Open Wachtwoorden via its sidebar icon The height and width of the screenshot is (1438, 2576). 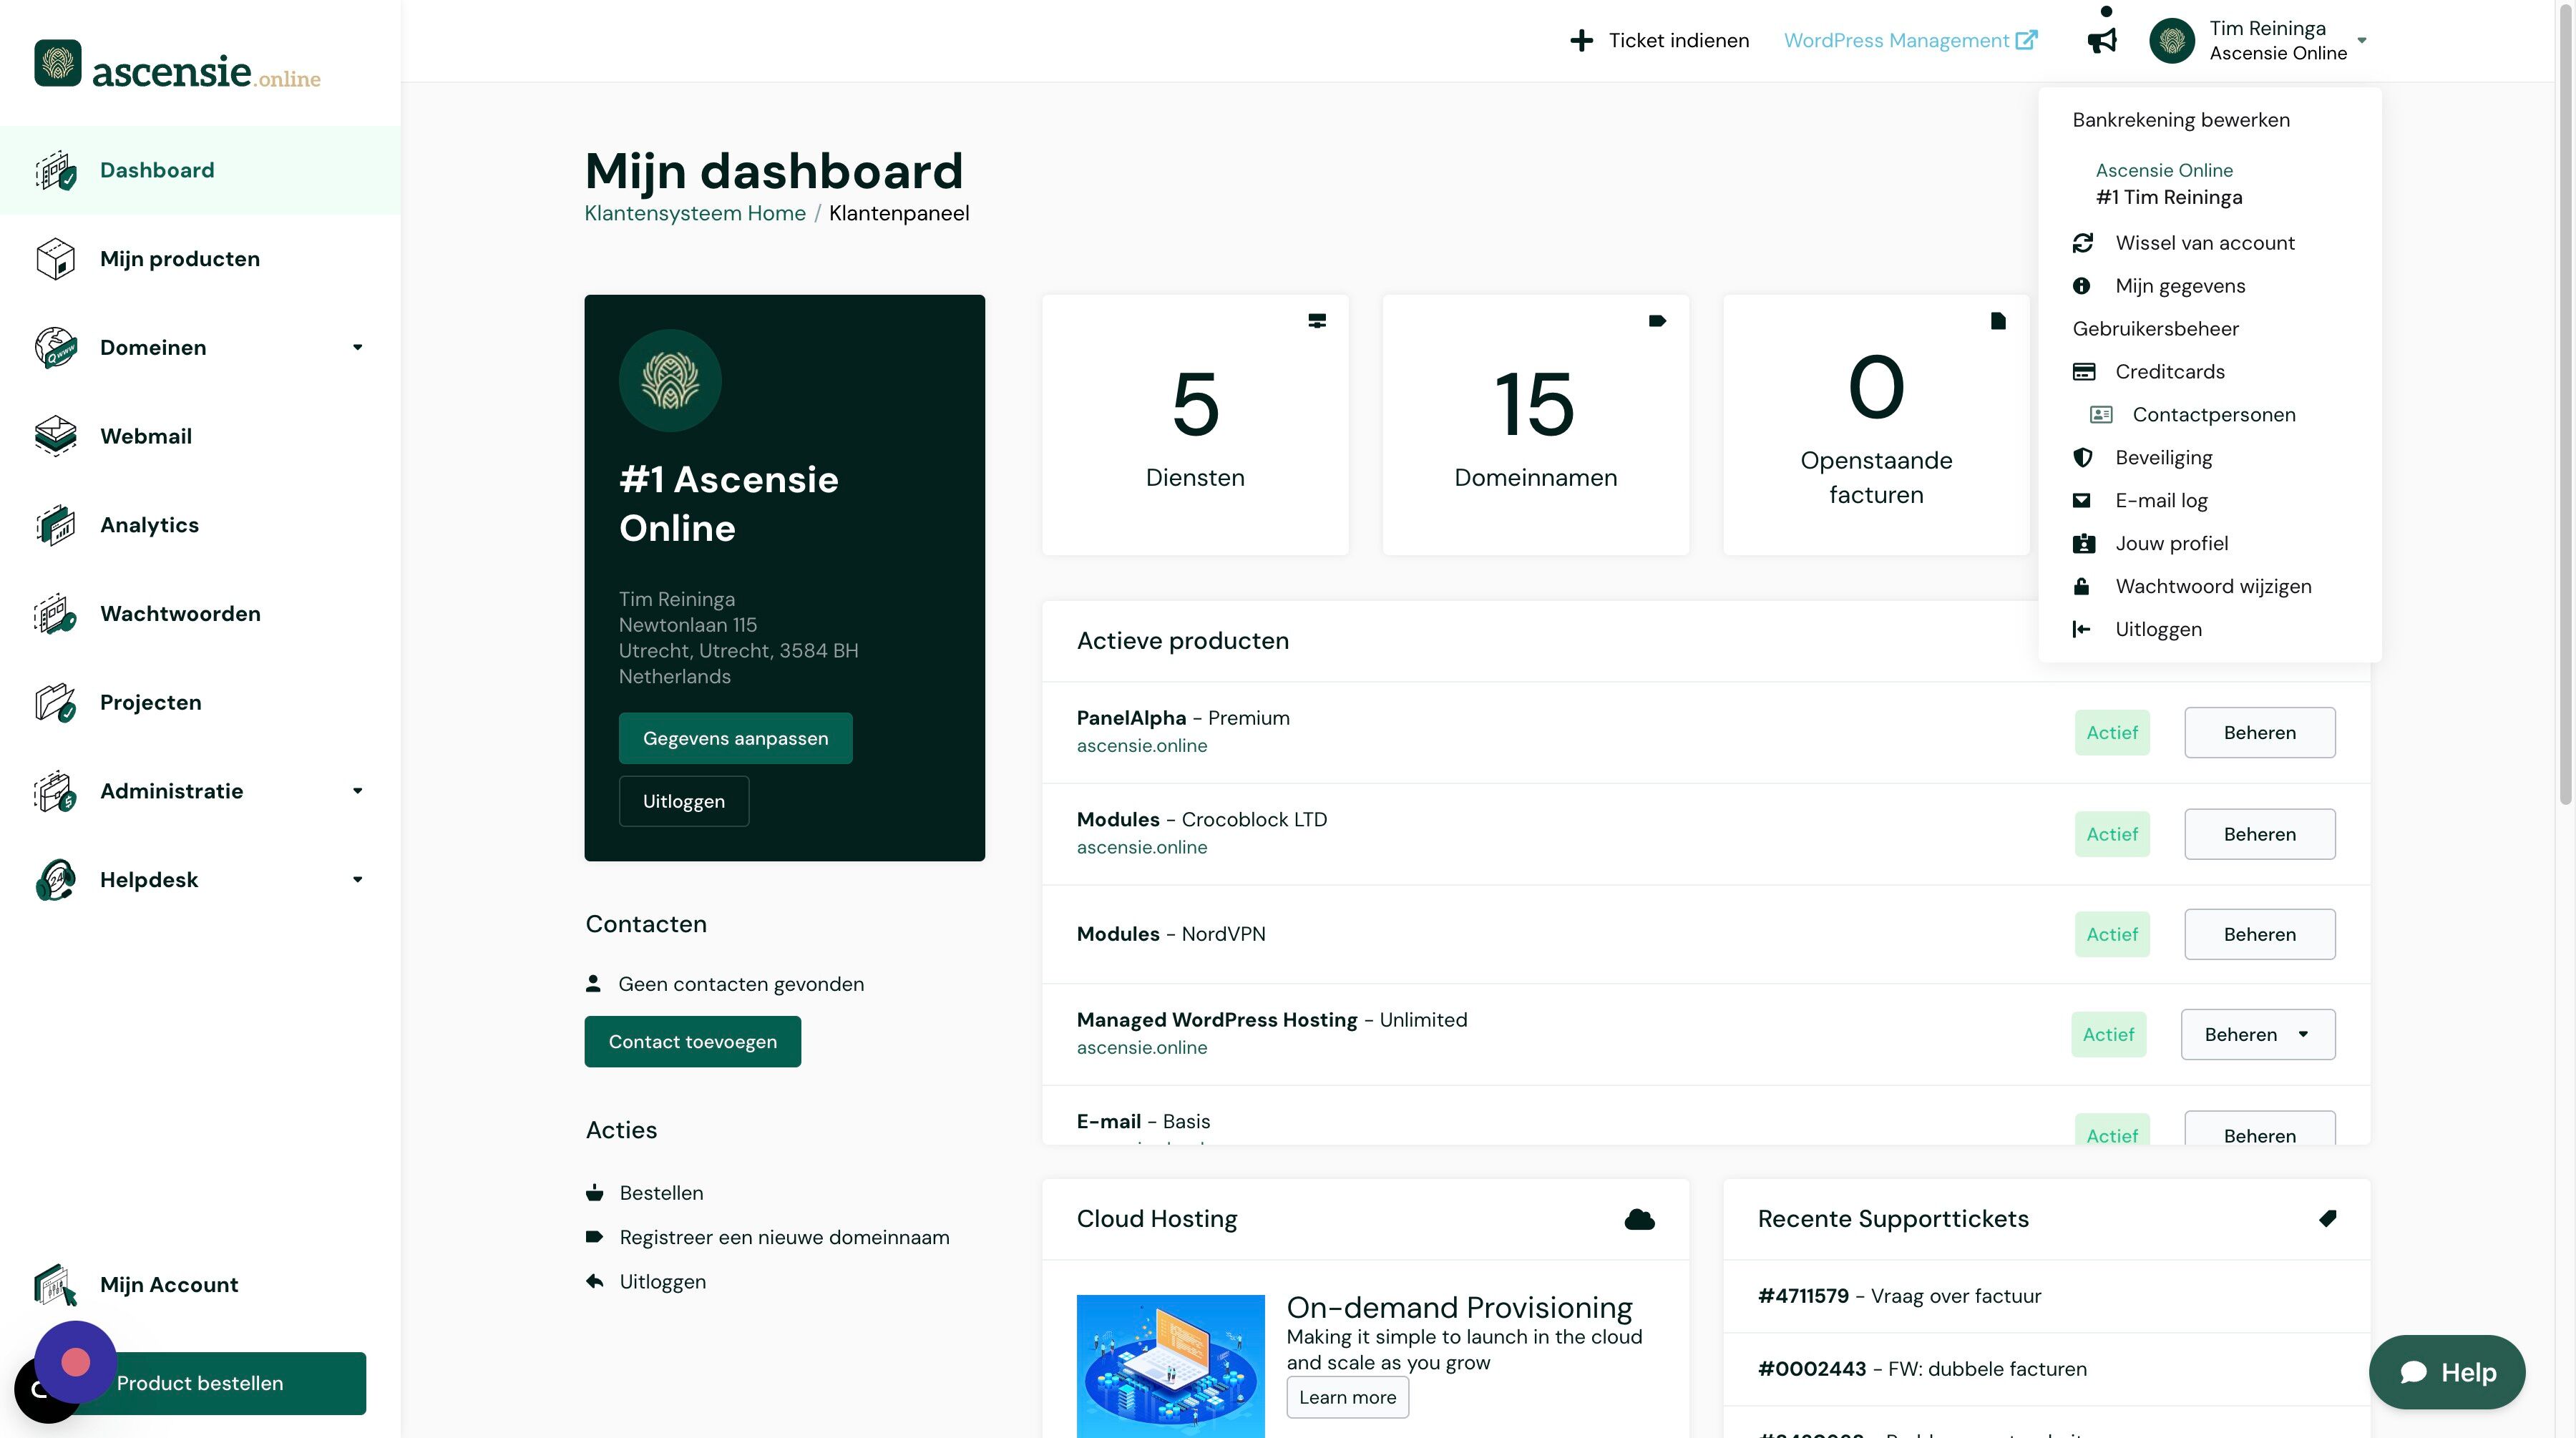click(56, 614)
